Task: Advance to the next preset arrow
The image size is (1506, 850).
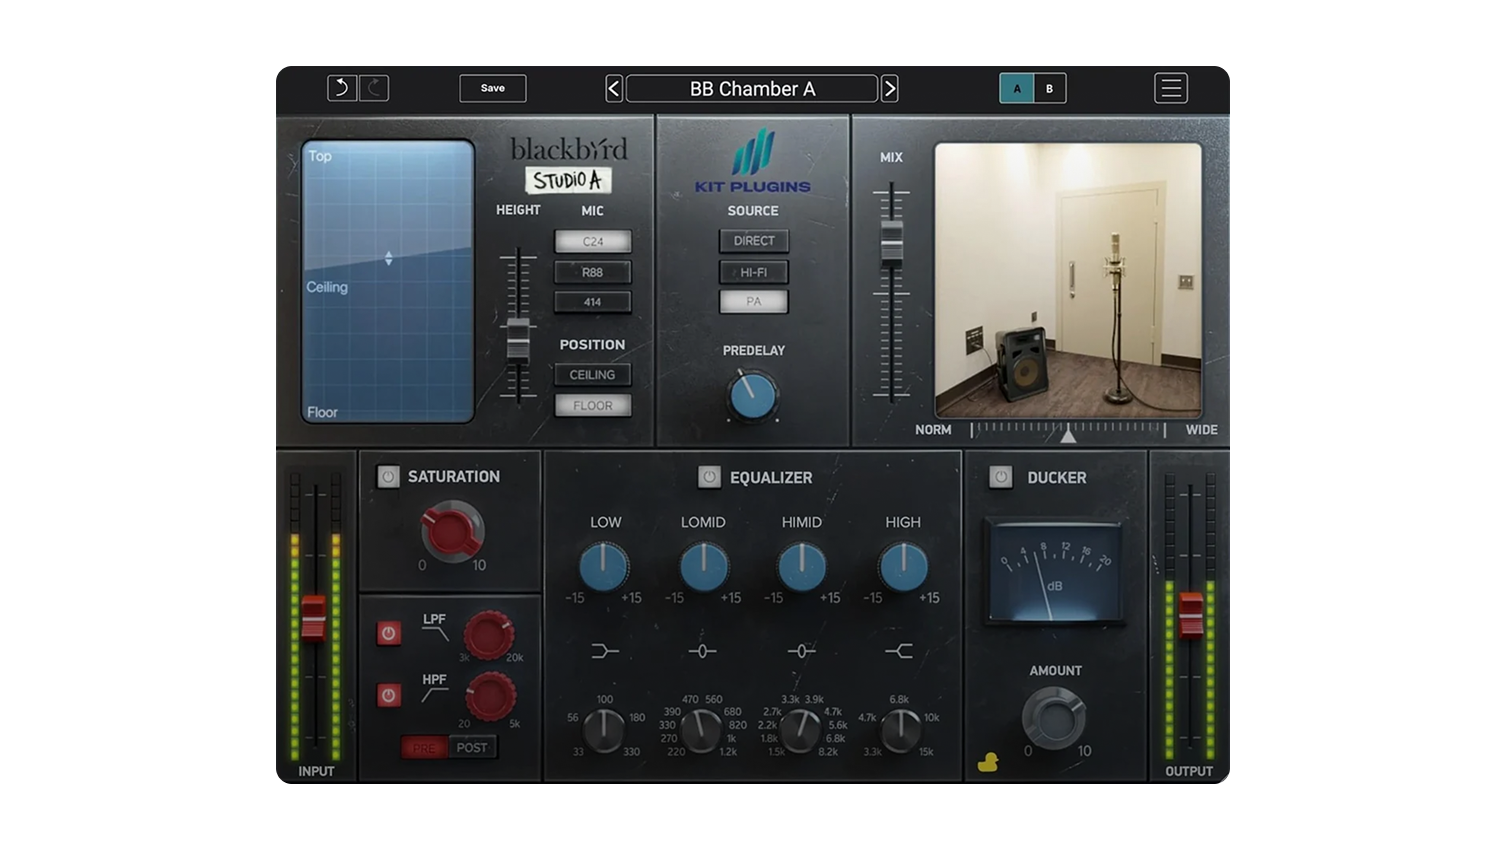Action: pyautogui.click(x=889, y=89)
